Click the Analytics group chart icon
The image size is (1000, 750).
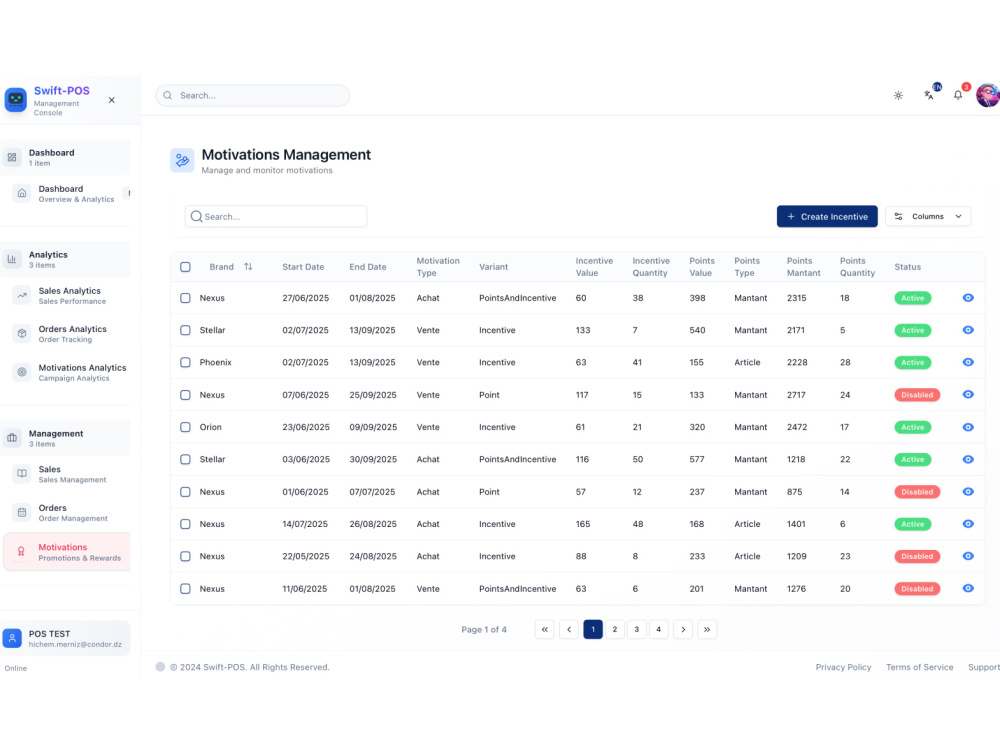12,259
